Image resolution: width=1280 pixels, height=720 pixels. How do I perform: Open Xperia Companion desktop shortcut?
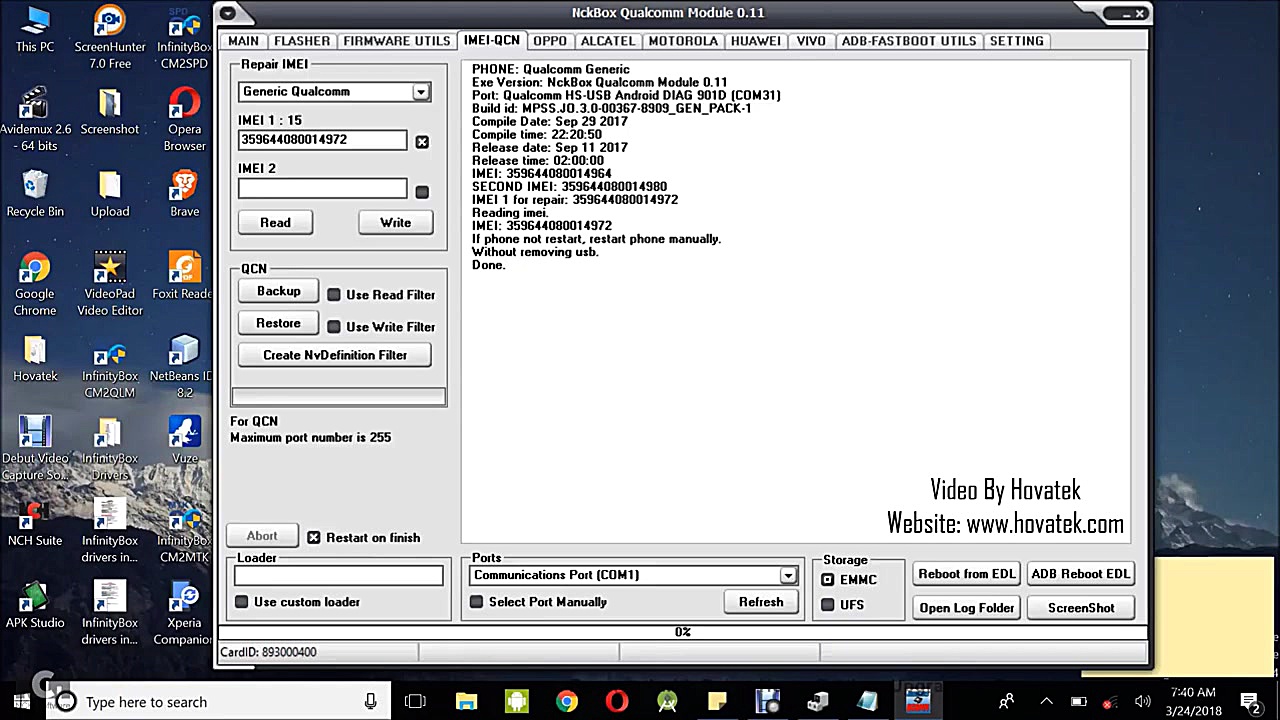coord(184,614)
